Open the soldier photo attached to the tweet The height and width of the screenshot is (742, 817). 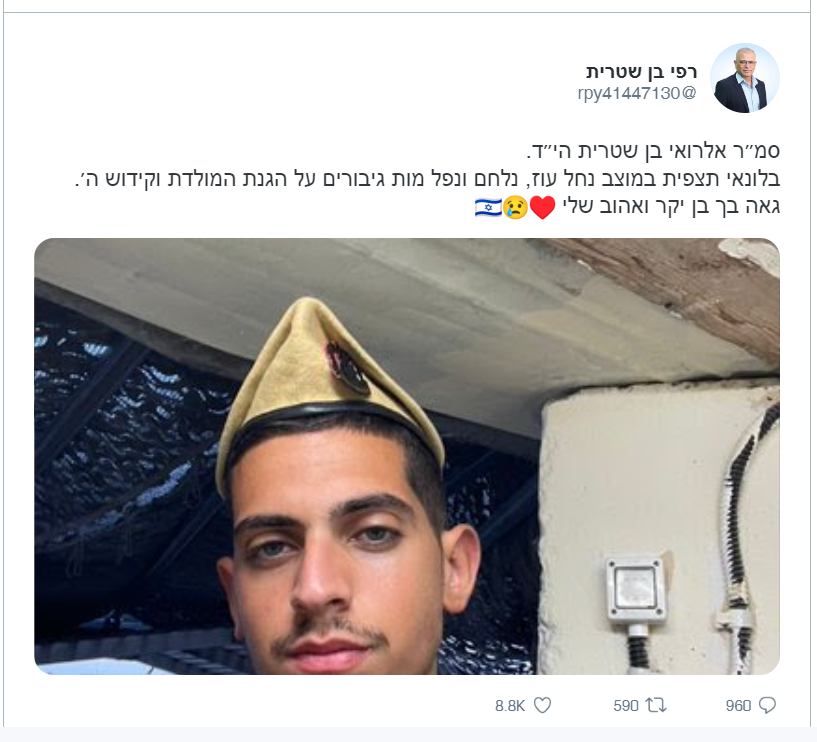(407, 456)
